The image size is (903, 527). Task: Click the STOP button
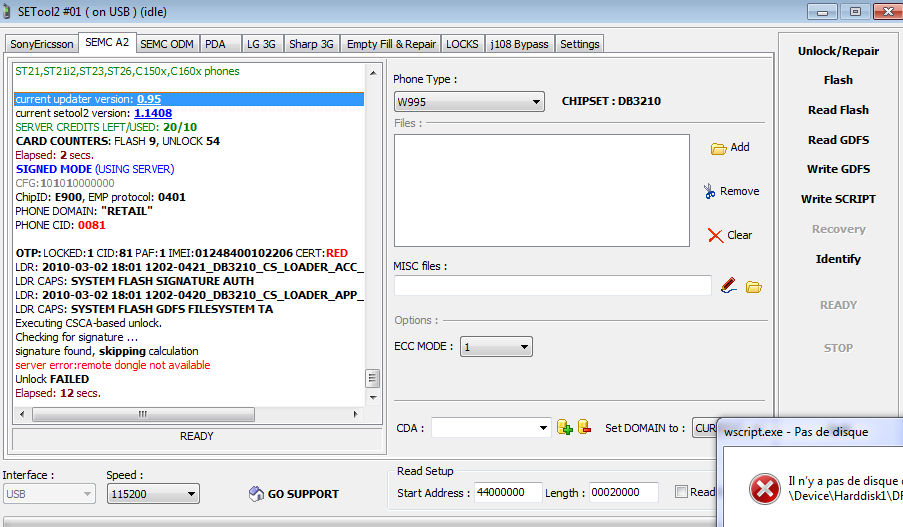(838, 348)
